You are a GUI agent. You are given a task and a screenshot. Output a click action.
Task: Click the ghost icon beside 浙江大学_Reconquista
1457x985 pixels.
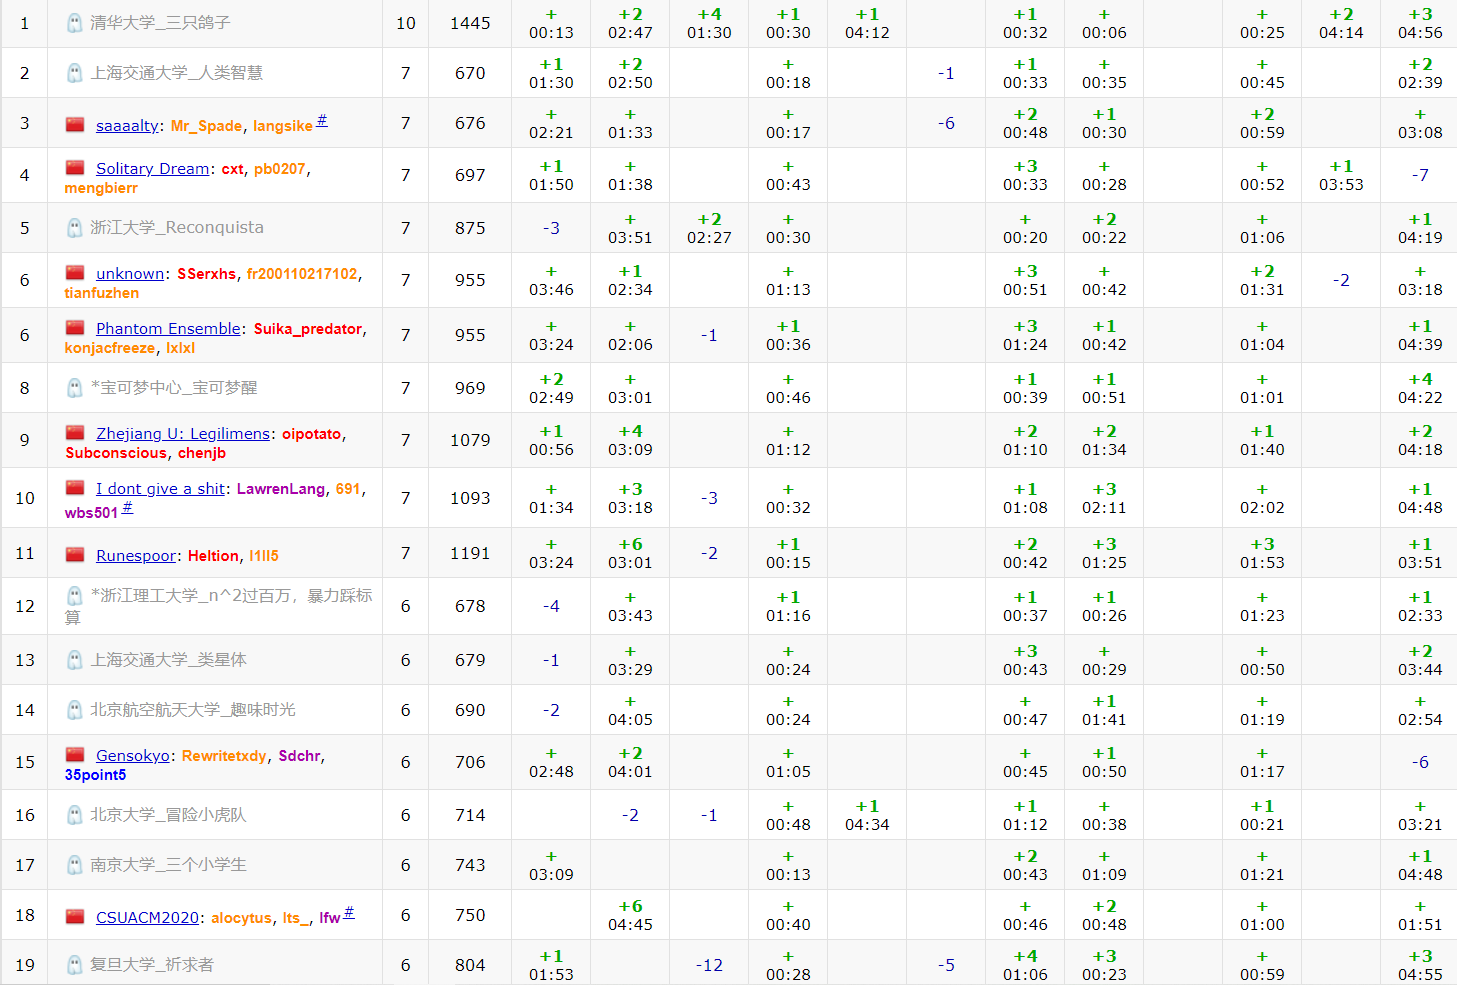tap(75, 228)
